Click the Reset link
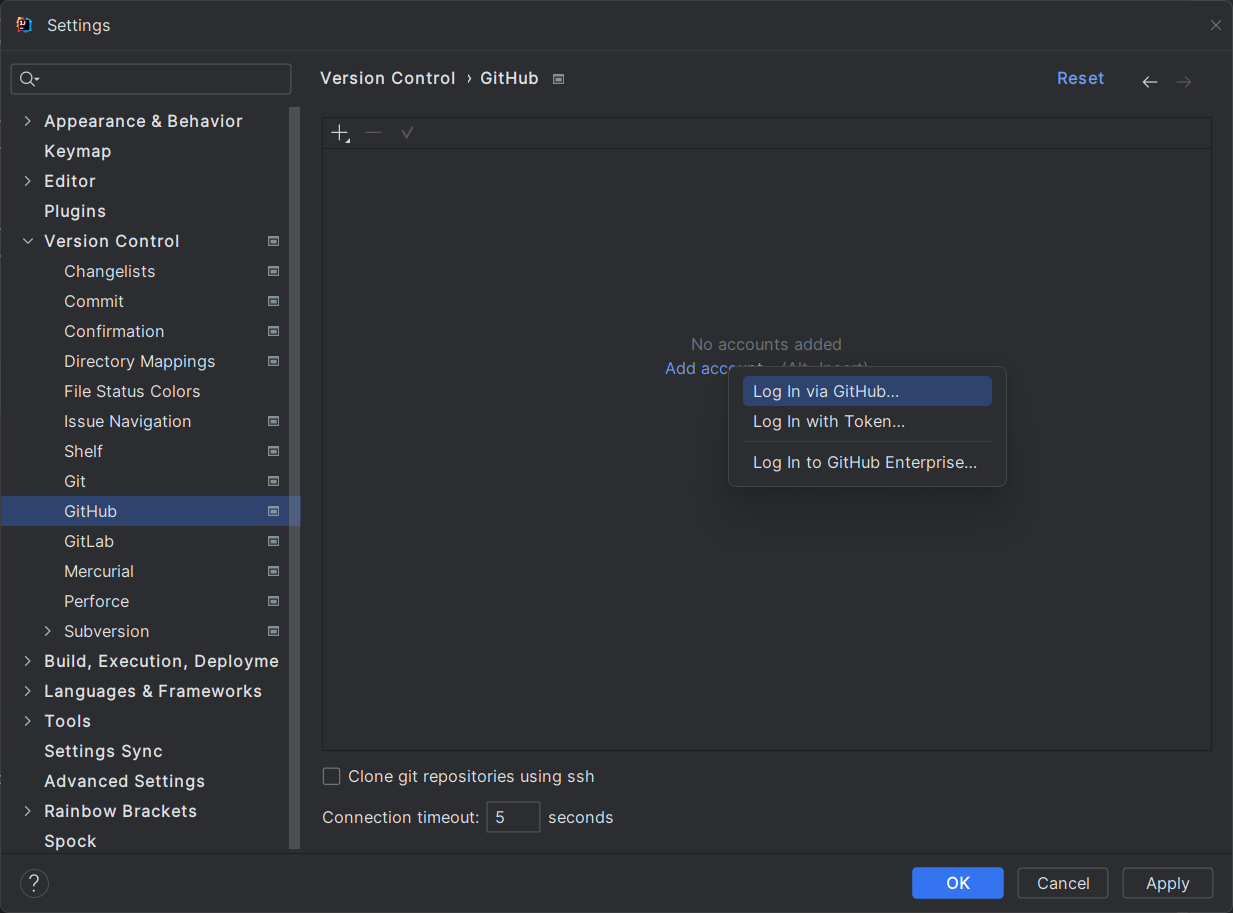This screenshot has width=1233, height=913. (x=1080, y=78)
